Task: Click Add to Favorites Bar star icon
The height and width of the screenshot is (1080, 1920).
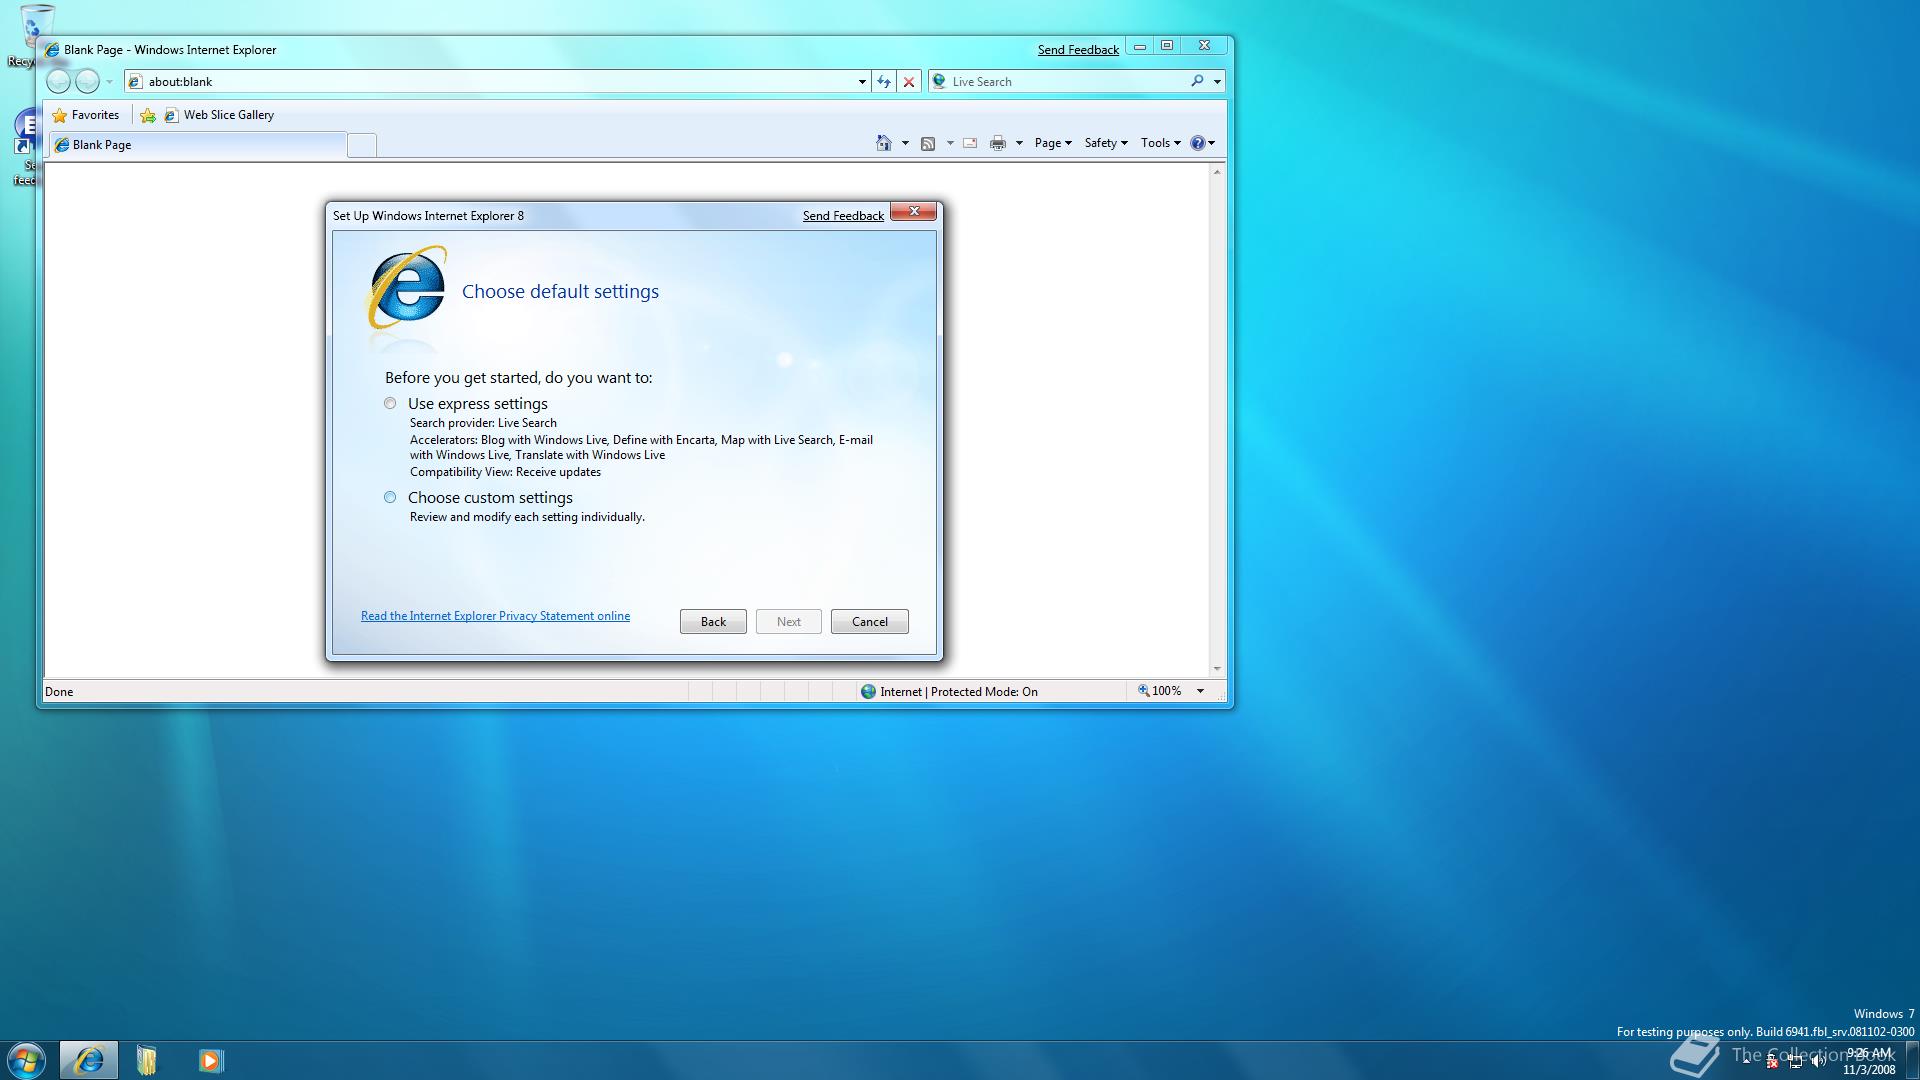Action: click(148, 115)
